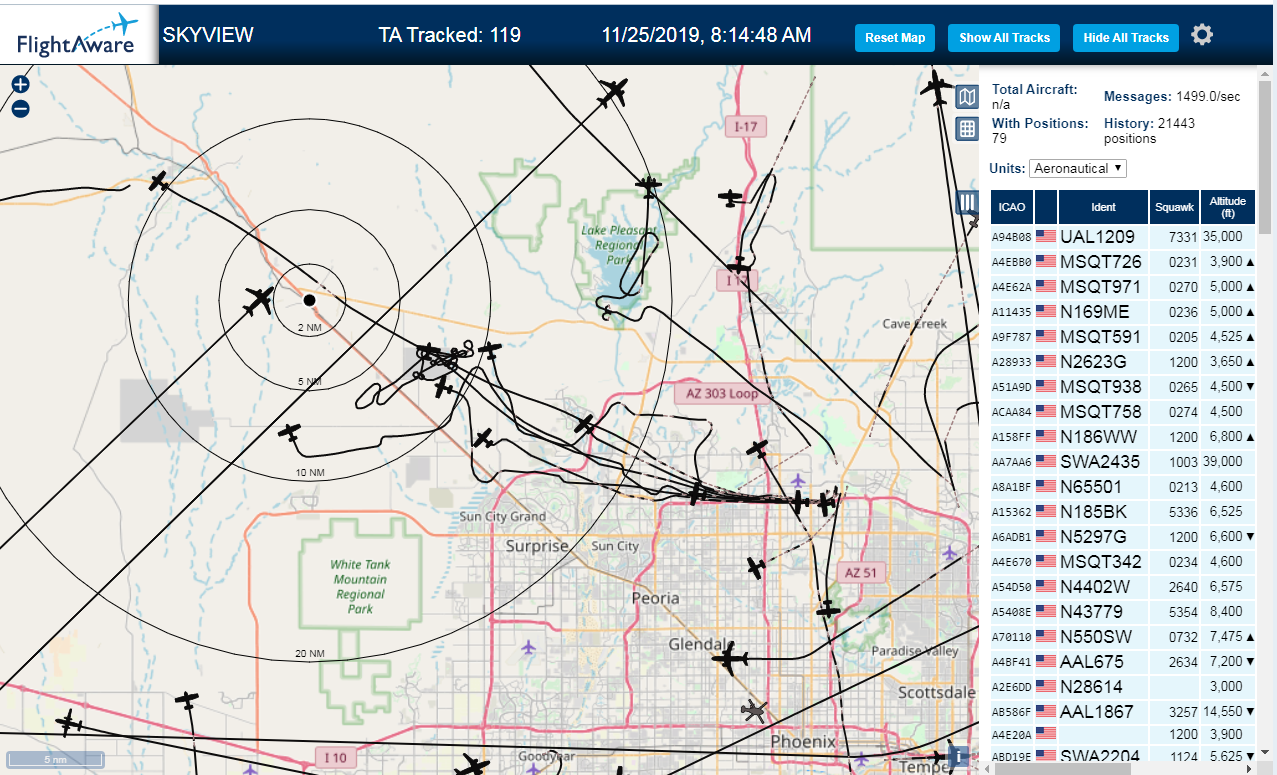This screenshot has height=775, width=1277.
Task: Click the grid table icon beside the sidebar
Action: pyautogui.click(x=967, y=128)
